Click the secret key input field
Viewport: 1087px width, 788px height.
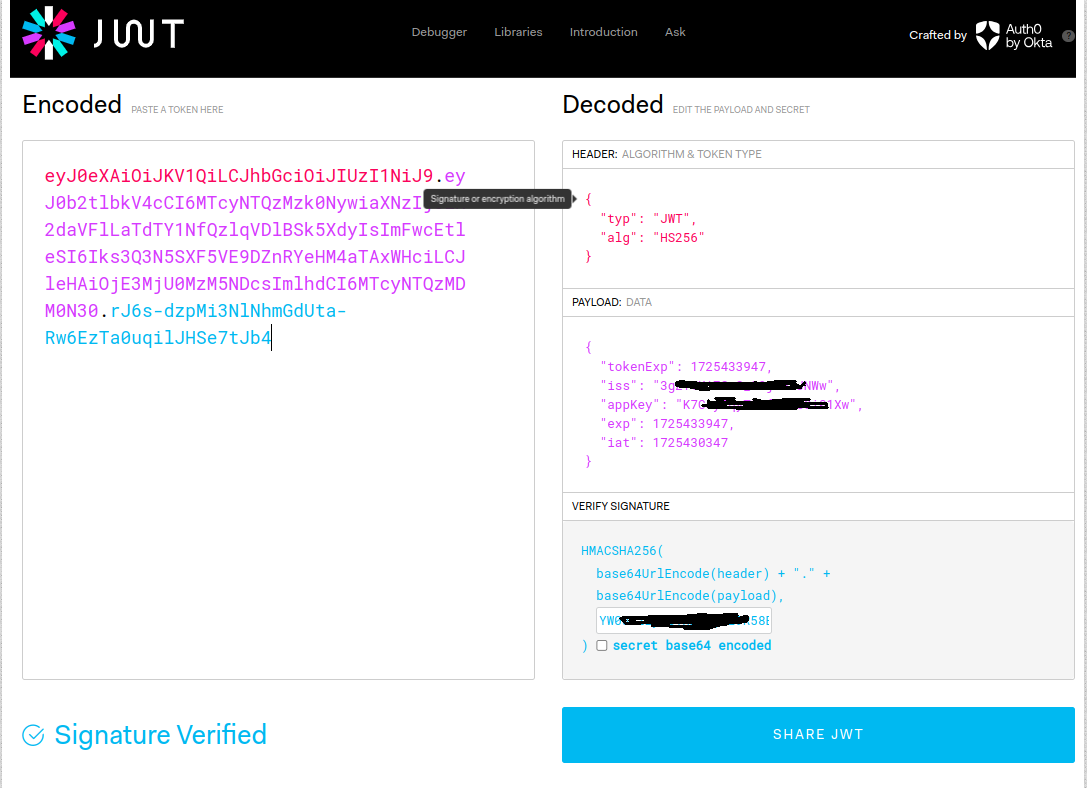pos(684,620)
